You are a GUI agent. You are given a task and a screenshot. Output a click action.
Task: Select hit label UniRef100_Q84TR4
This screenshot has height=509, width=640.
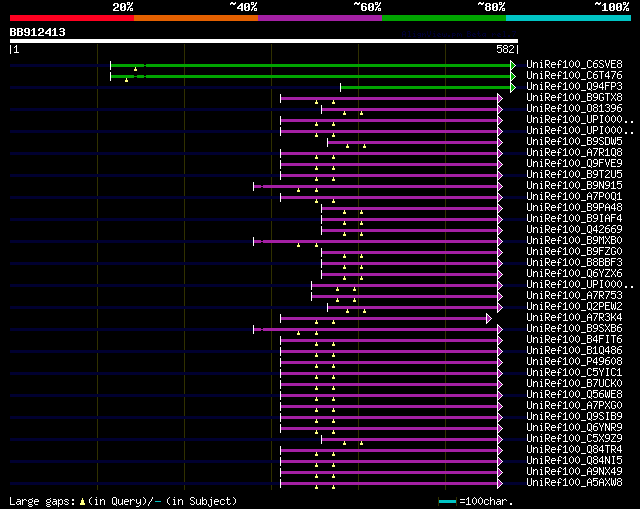[574, 450]
